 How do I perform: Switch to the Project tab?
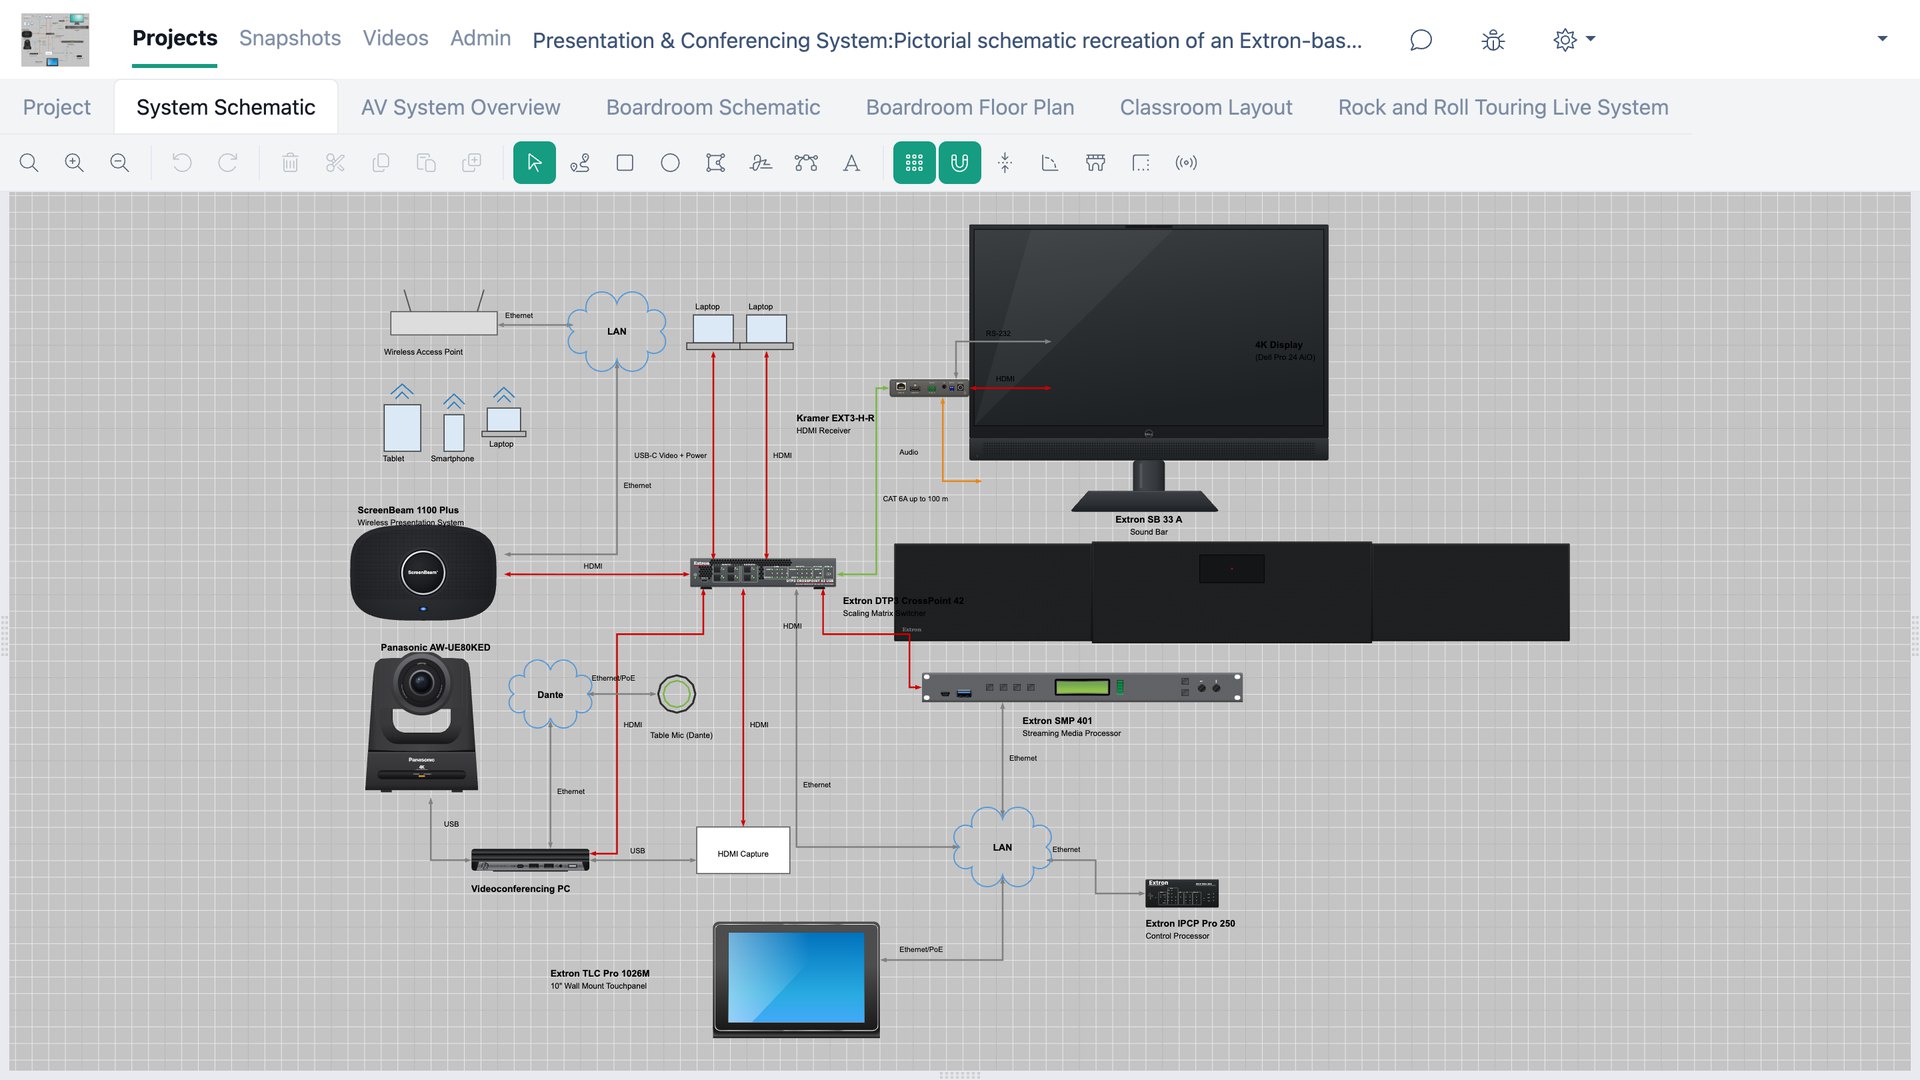pos(57,107)
